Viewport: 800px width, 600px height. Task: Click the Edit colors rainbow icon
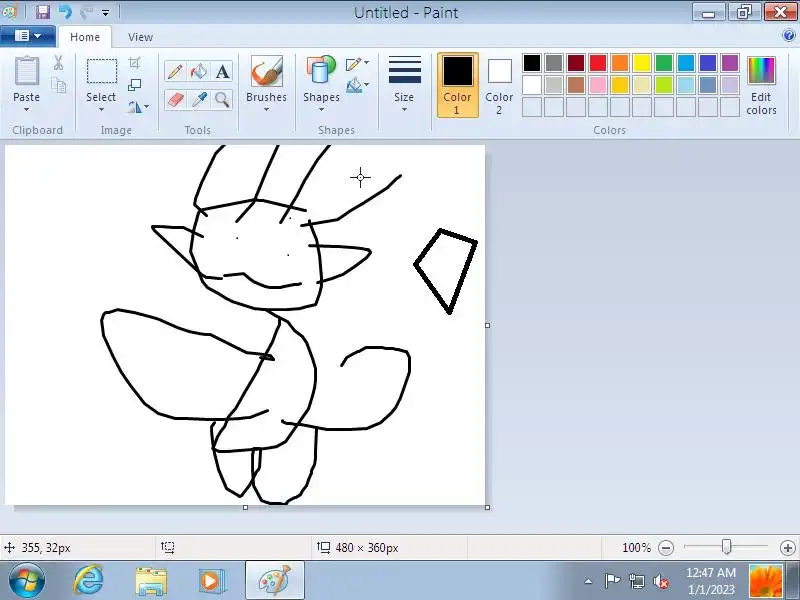pos(761,70)
